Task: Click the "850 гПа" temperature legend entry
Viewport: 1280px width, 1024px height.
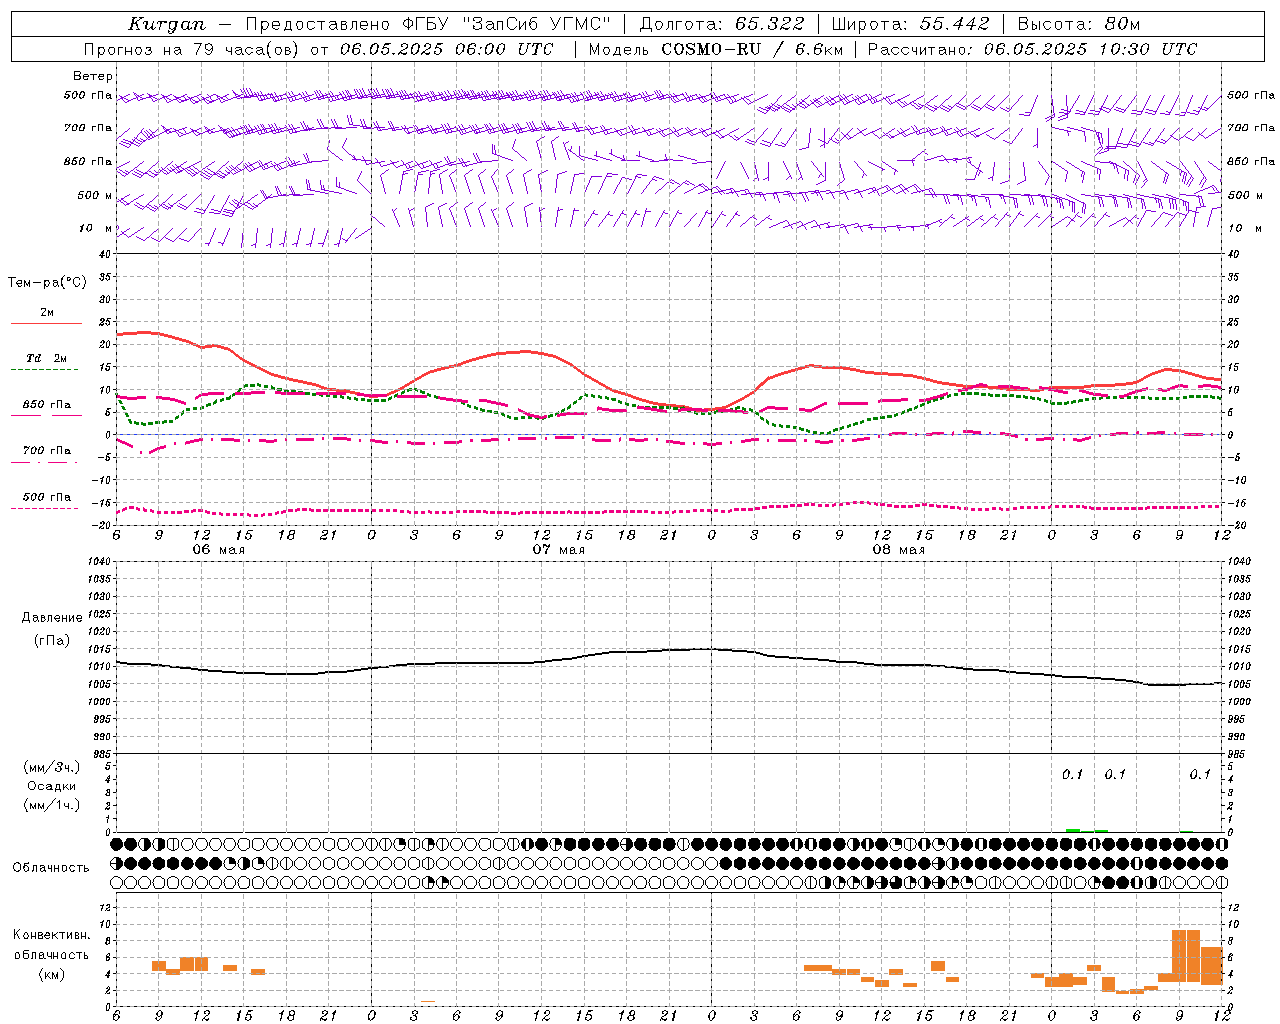Action: (47, 405)
